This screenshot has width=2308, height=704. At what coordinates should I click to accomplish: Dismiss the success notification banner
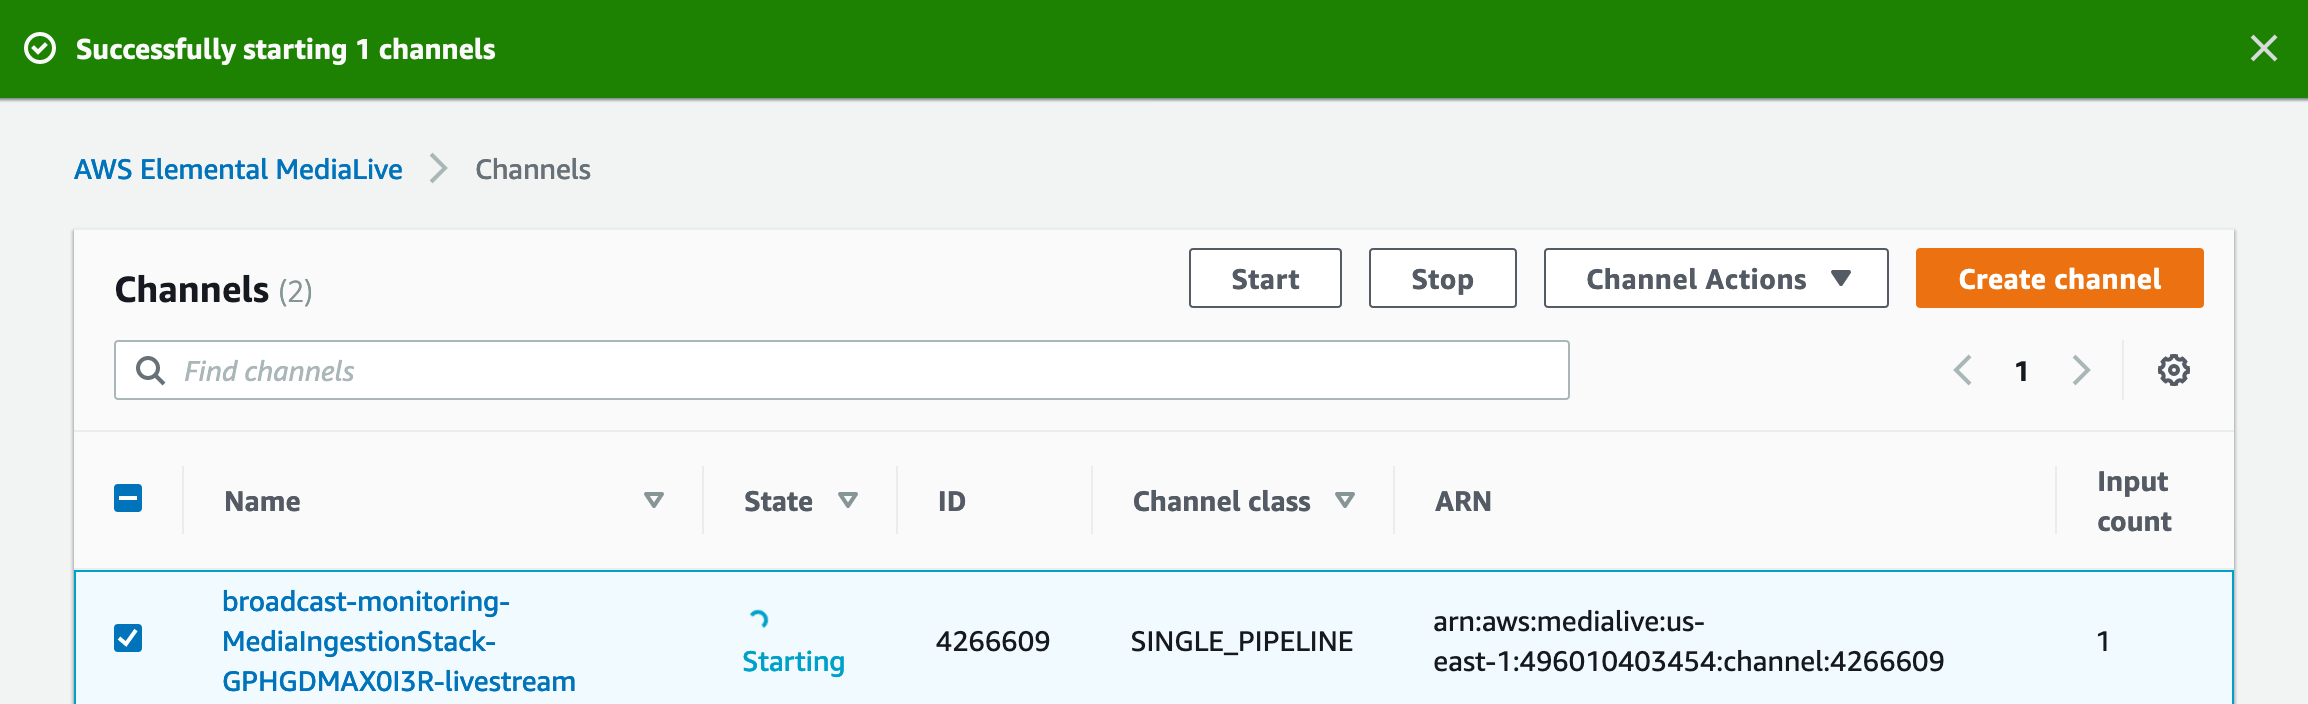click(x=2264, y=48)
